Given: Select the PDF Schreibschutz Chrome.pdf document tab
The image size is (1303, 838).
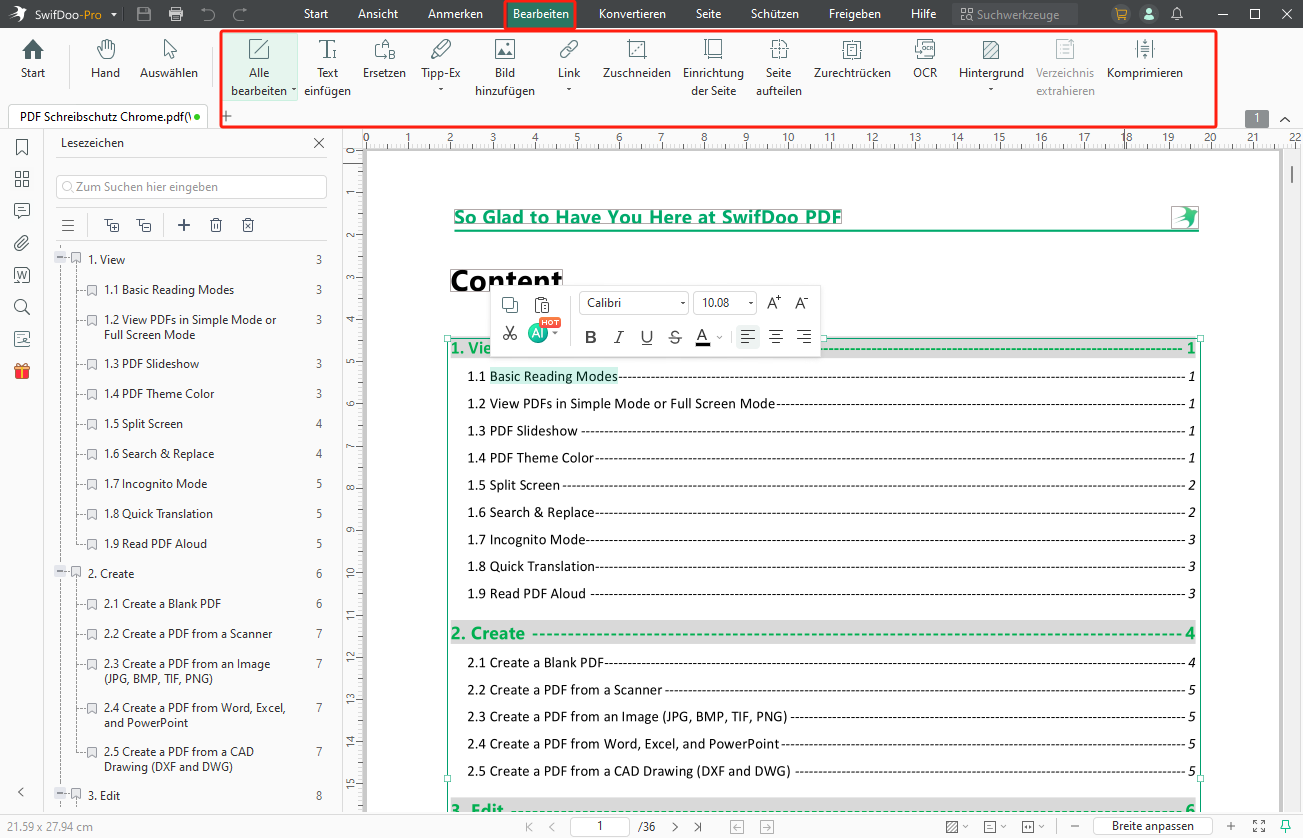Looking at the screenshot, I should coord(106,117).
